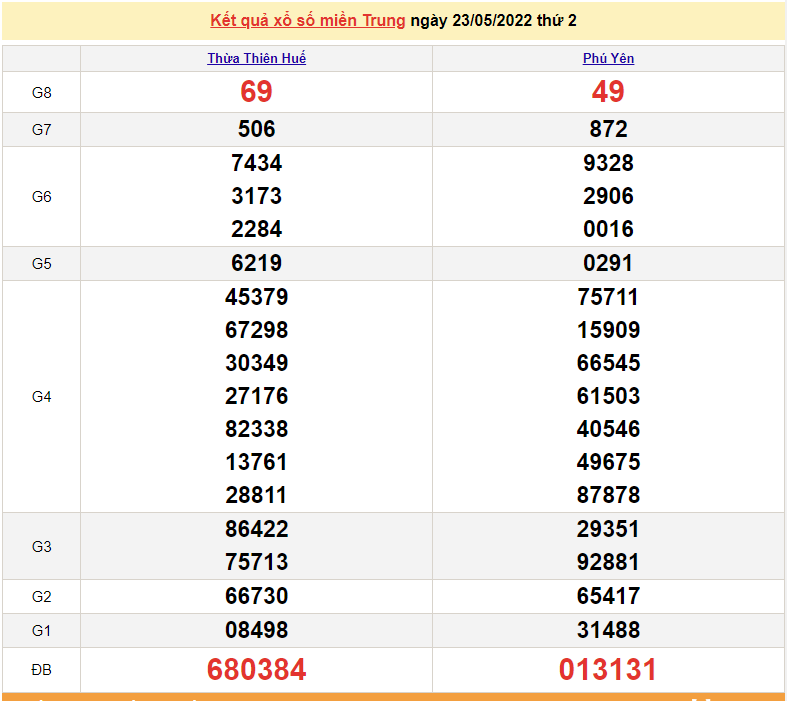The height and width of the screenshot is (701, 787).
Task: Click the ĐB row label
Action: point(41,670)
